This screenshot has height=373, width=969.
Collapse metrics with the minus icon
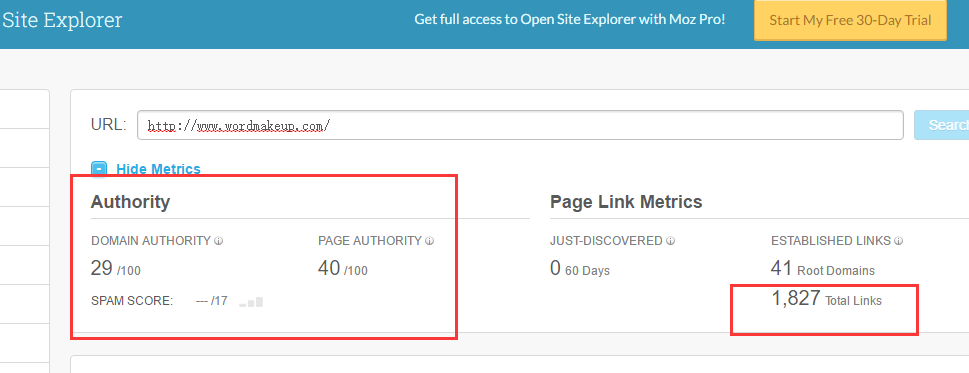(99, 169)
